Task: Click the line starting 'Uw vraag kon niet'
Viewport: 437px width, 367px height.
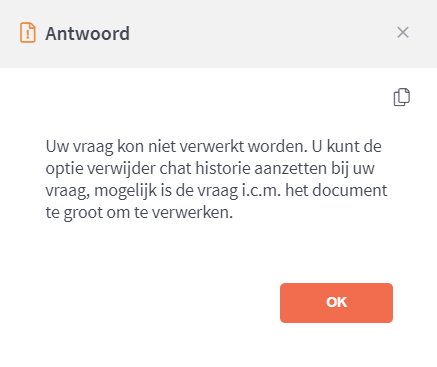Action: [214, 146]
